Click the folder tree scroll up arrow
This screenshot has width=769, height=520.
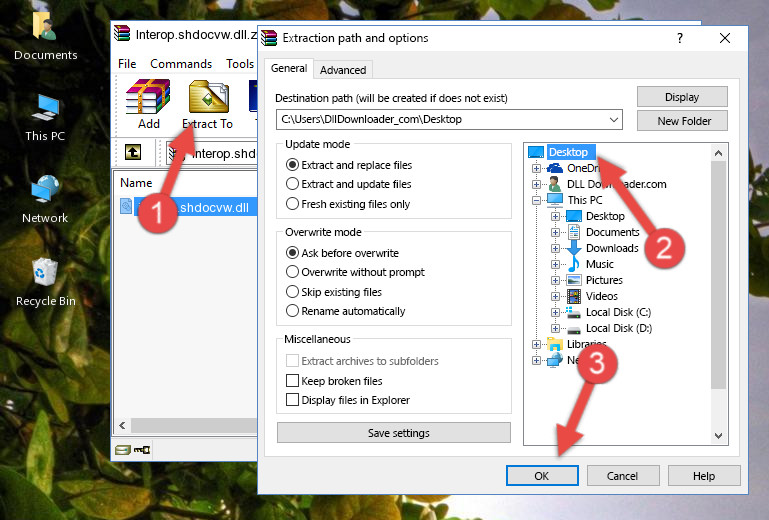click(718, 153)
